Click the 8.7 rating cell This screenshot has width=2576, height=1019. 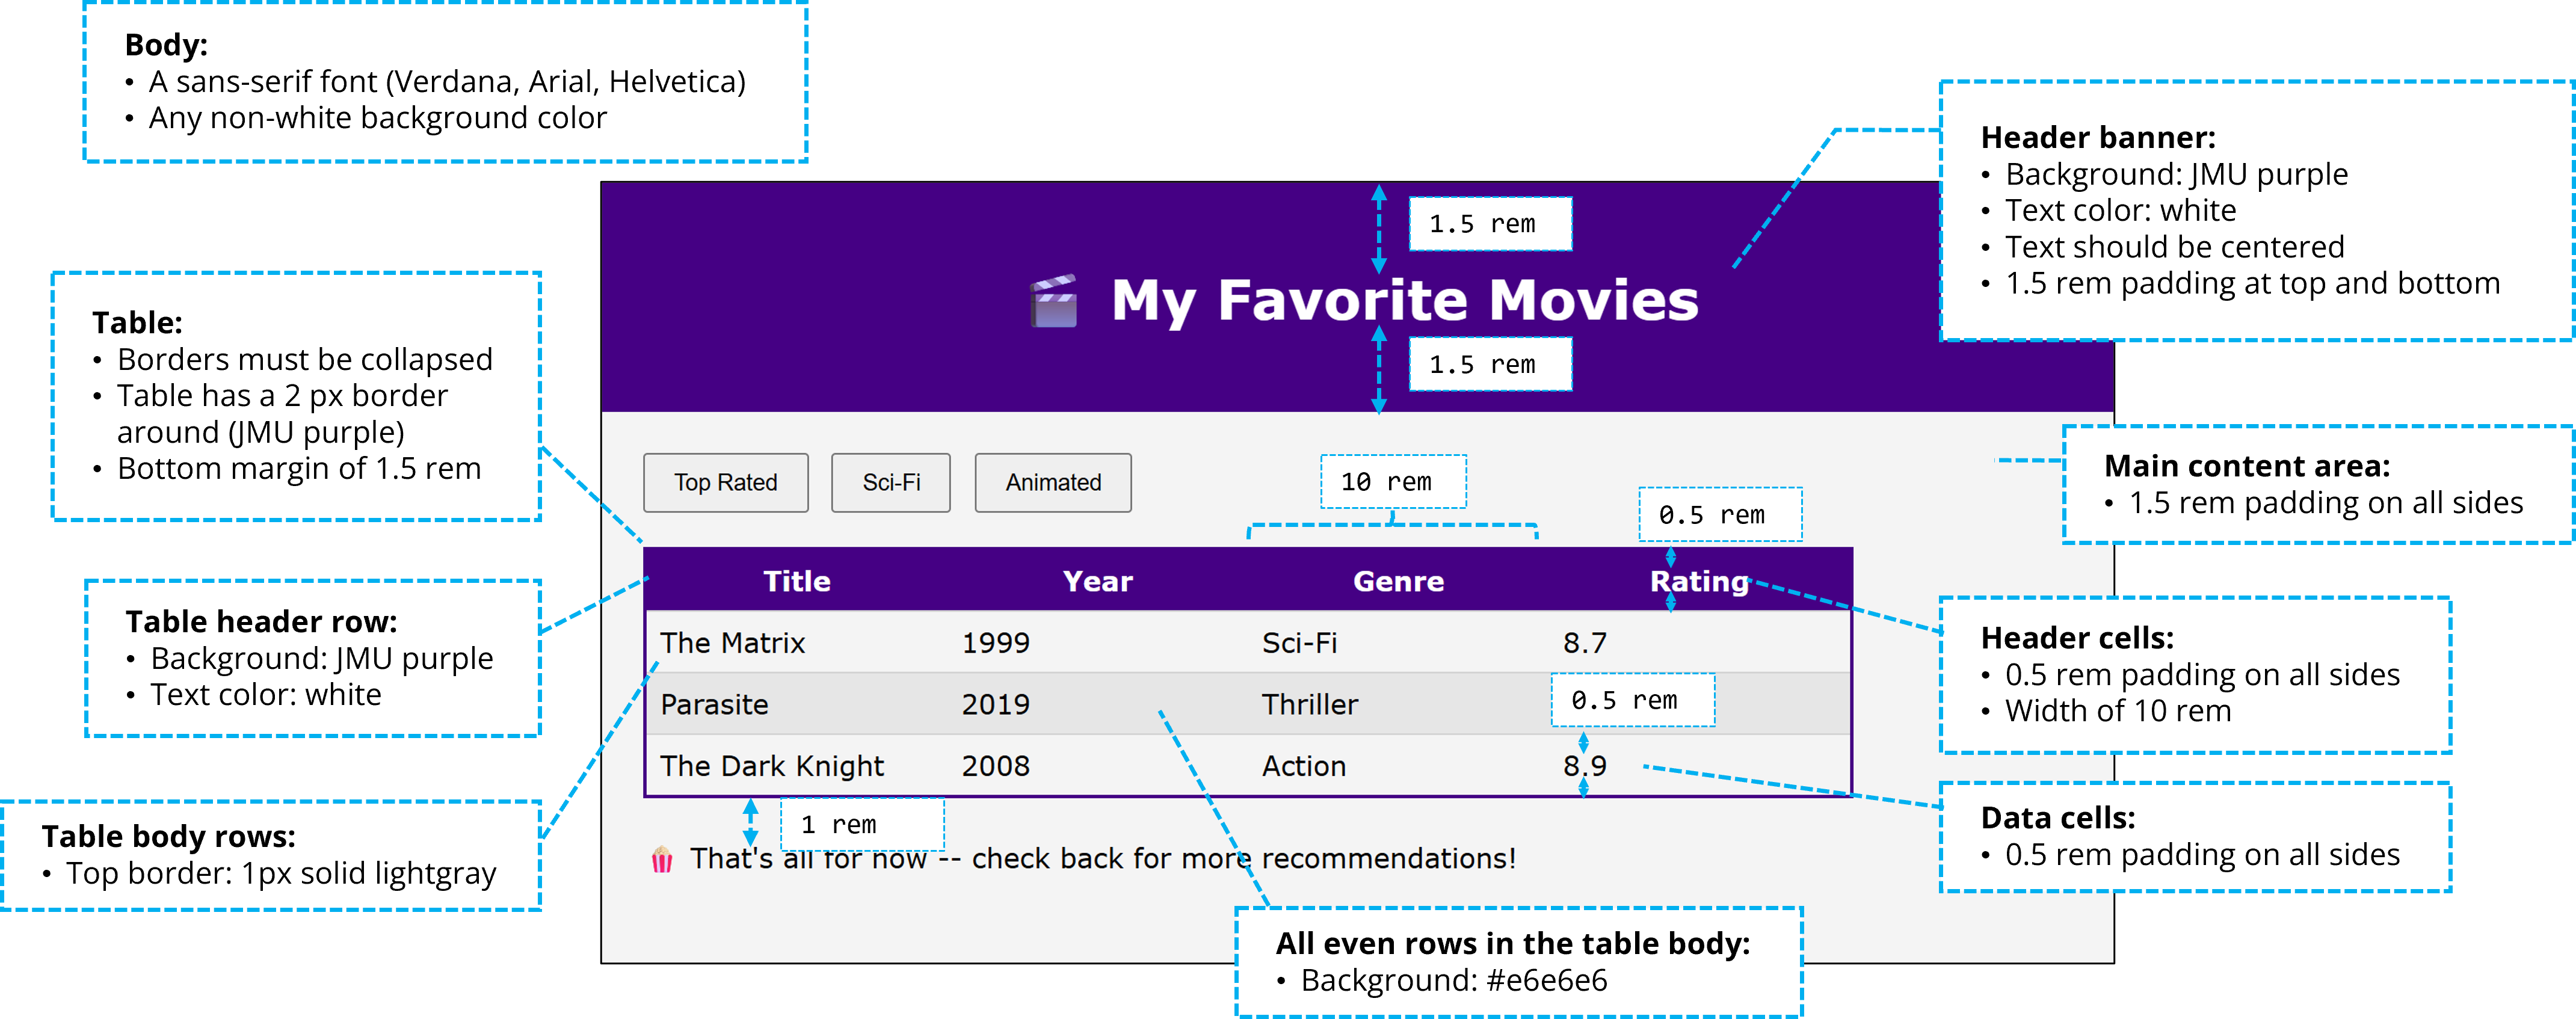tap(1699, 642)
